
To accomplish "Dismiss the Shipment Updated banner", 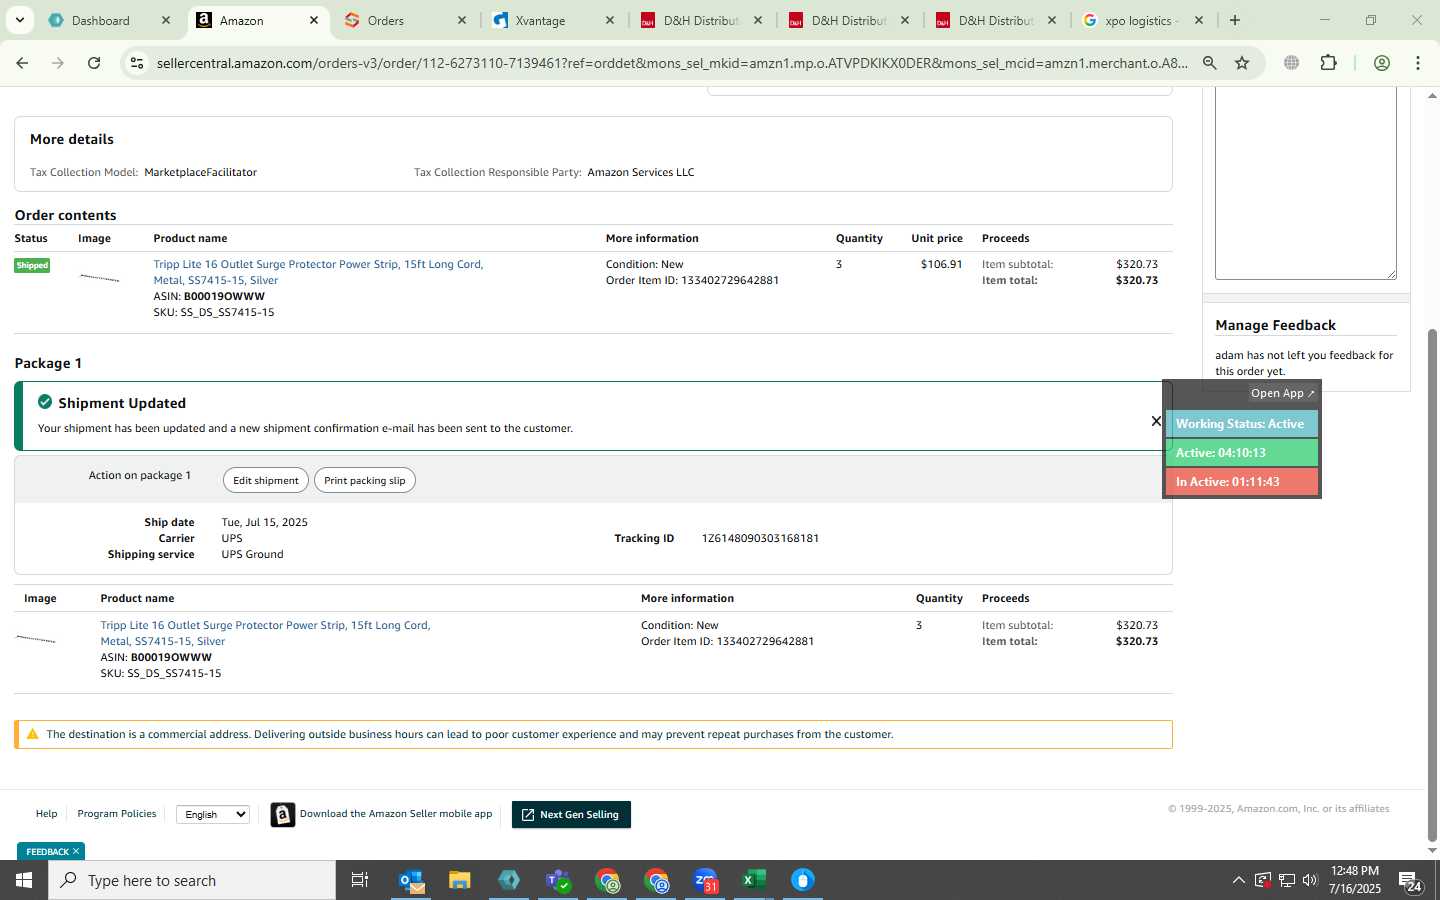I will [x=1156, y=421].
